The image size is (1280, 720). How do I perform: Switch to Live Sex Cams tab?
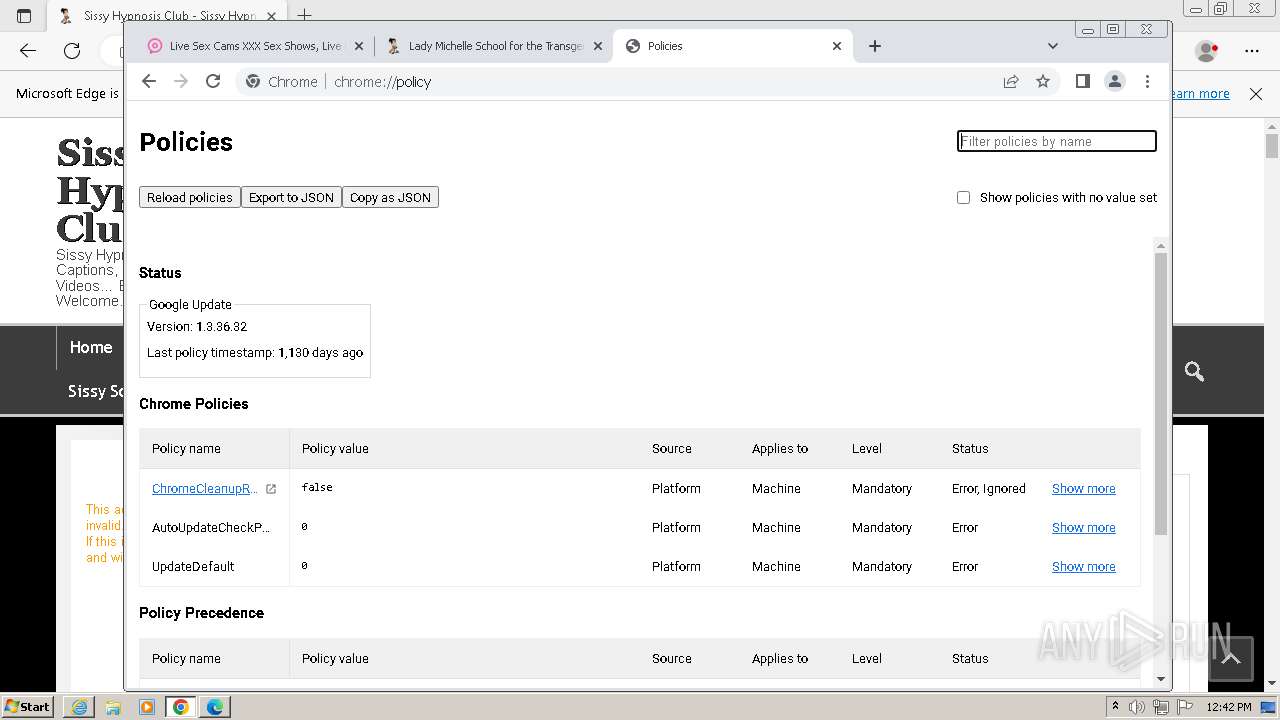(255, 46)
